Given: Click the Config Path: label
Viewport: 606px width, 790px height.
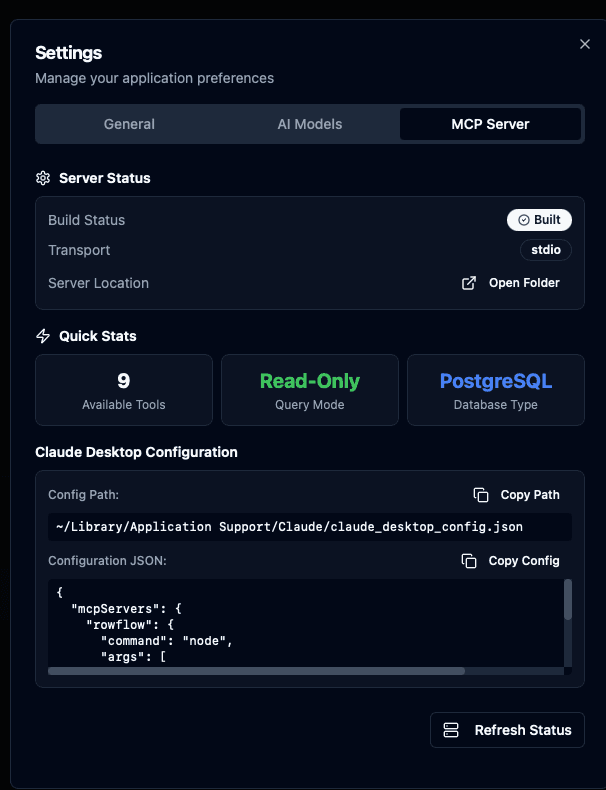Looking at the screenshot, I should click(83, 495).
